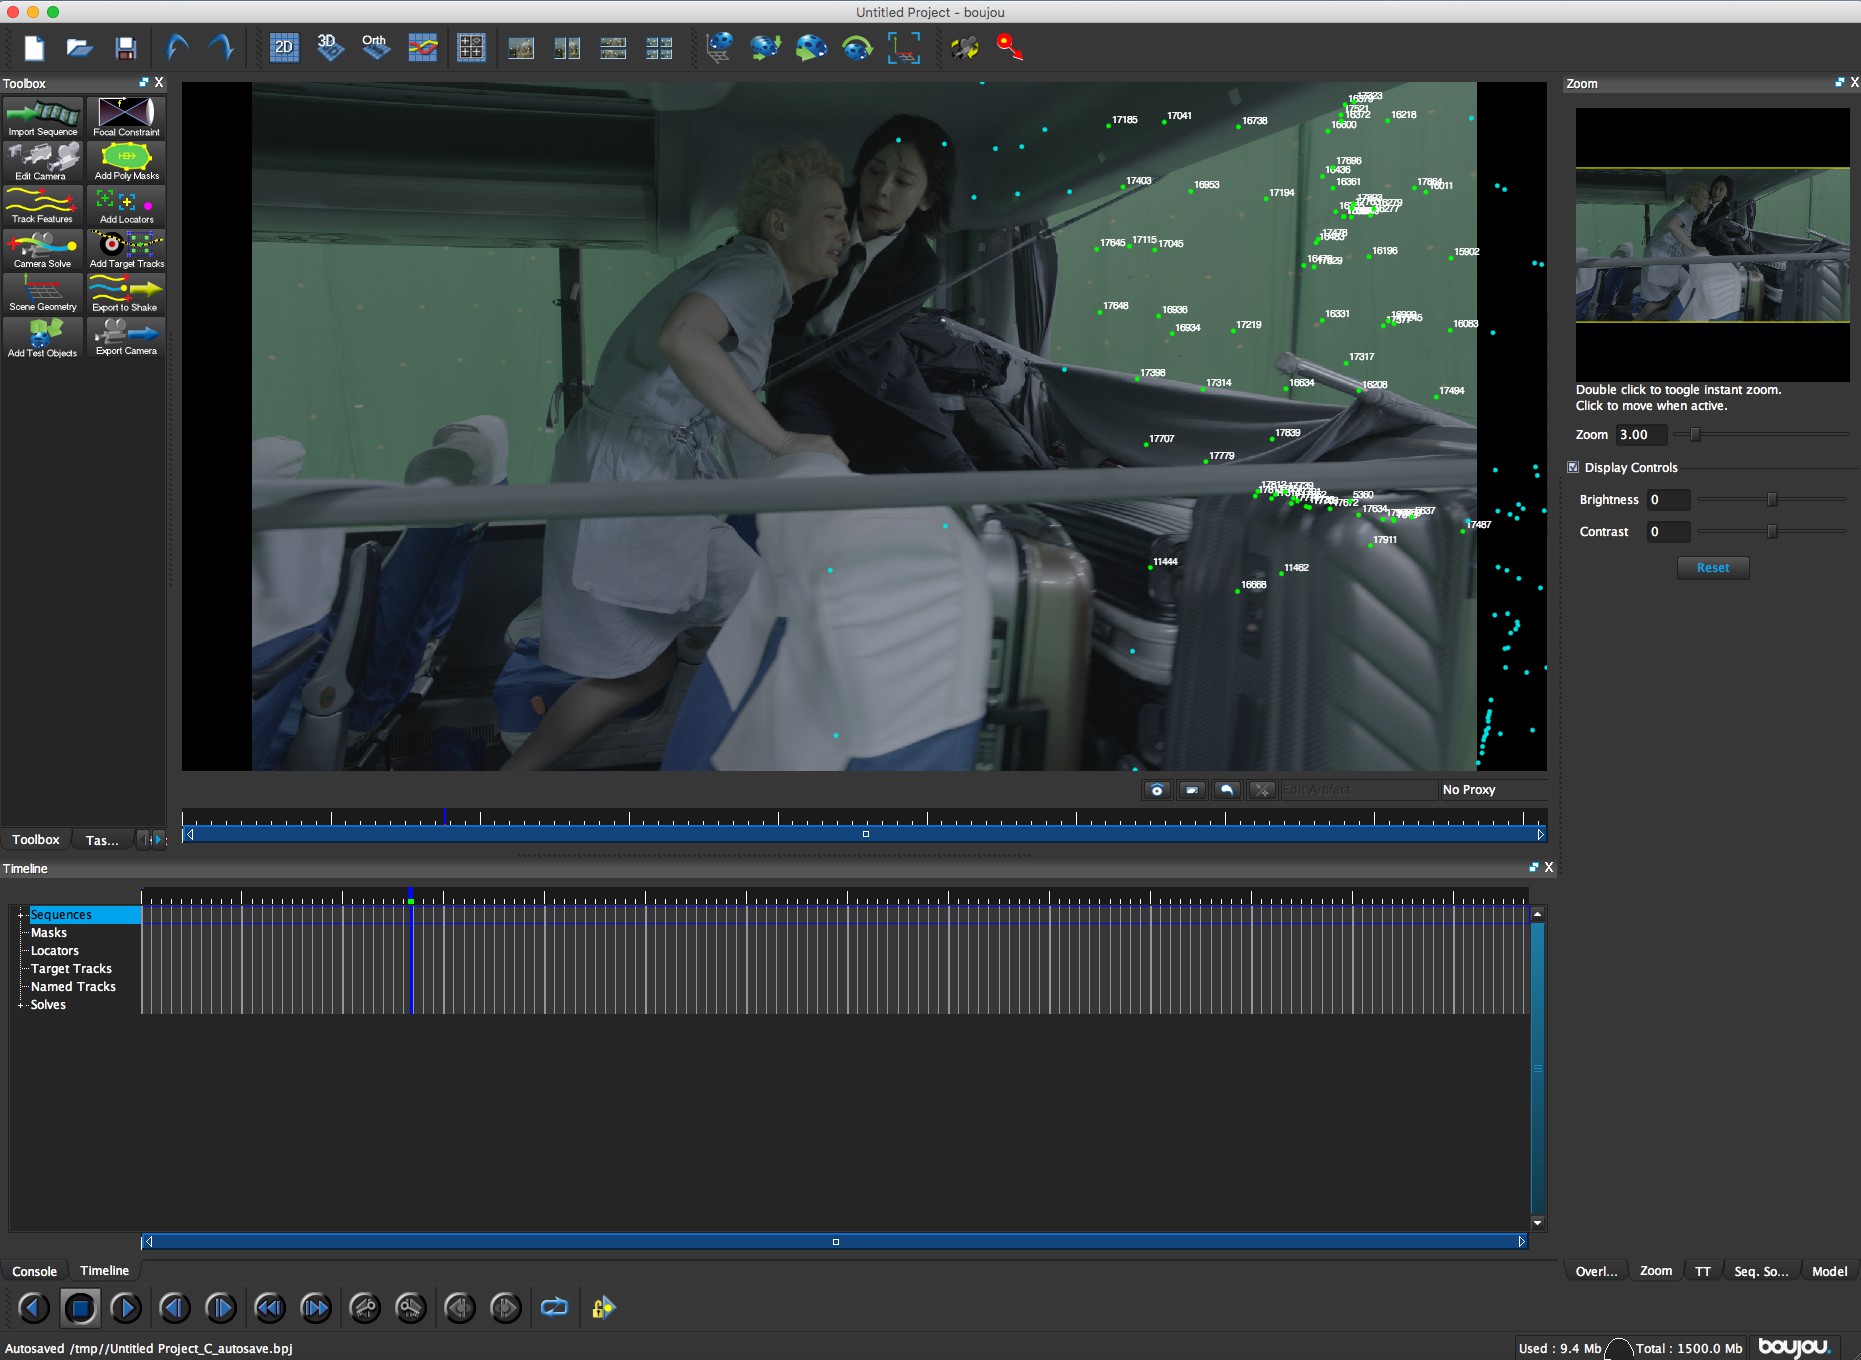Select the Add Target Tracks tool
Viewport: 1861px width, 1360px height.
[x=126, y=250]
